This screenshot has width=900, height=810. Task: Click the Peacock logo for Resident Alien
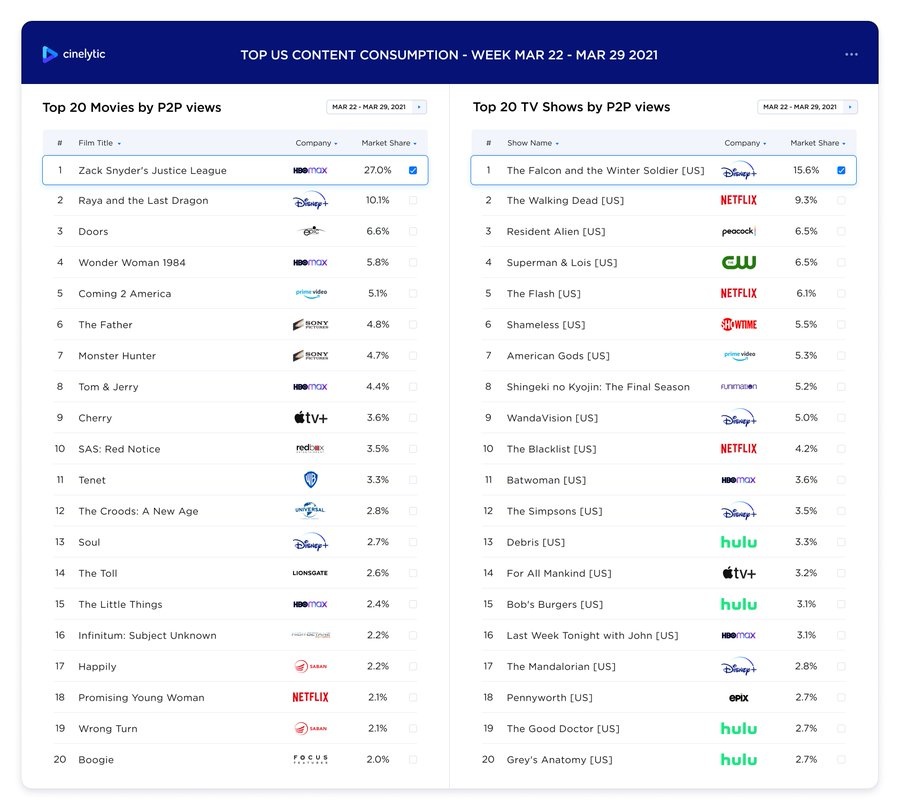[x=739, y=231]
